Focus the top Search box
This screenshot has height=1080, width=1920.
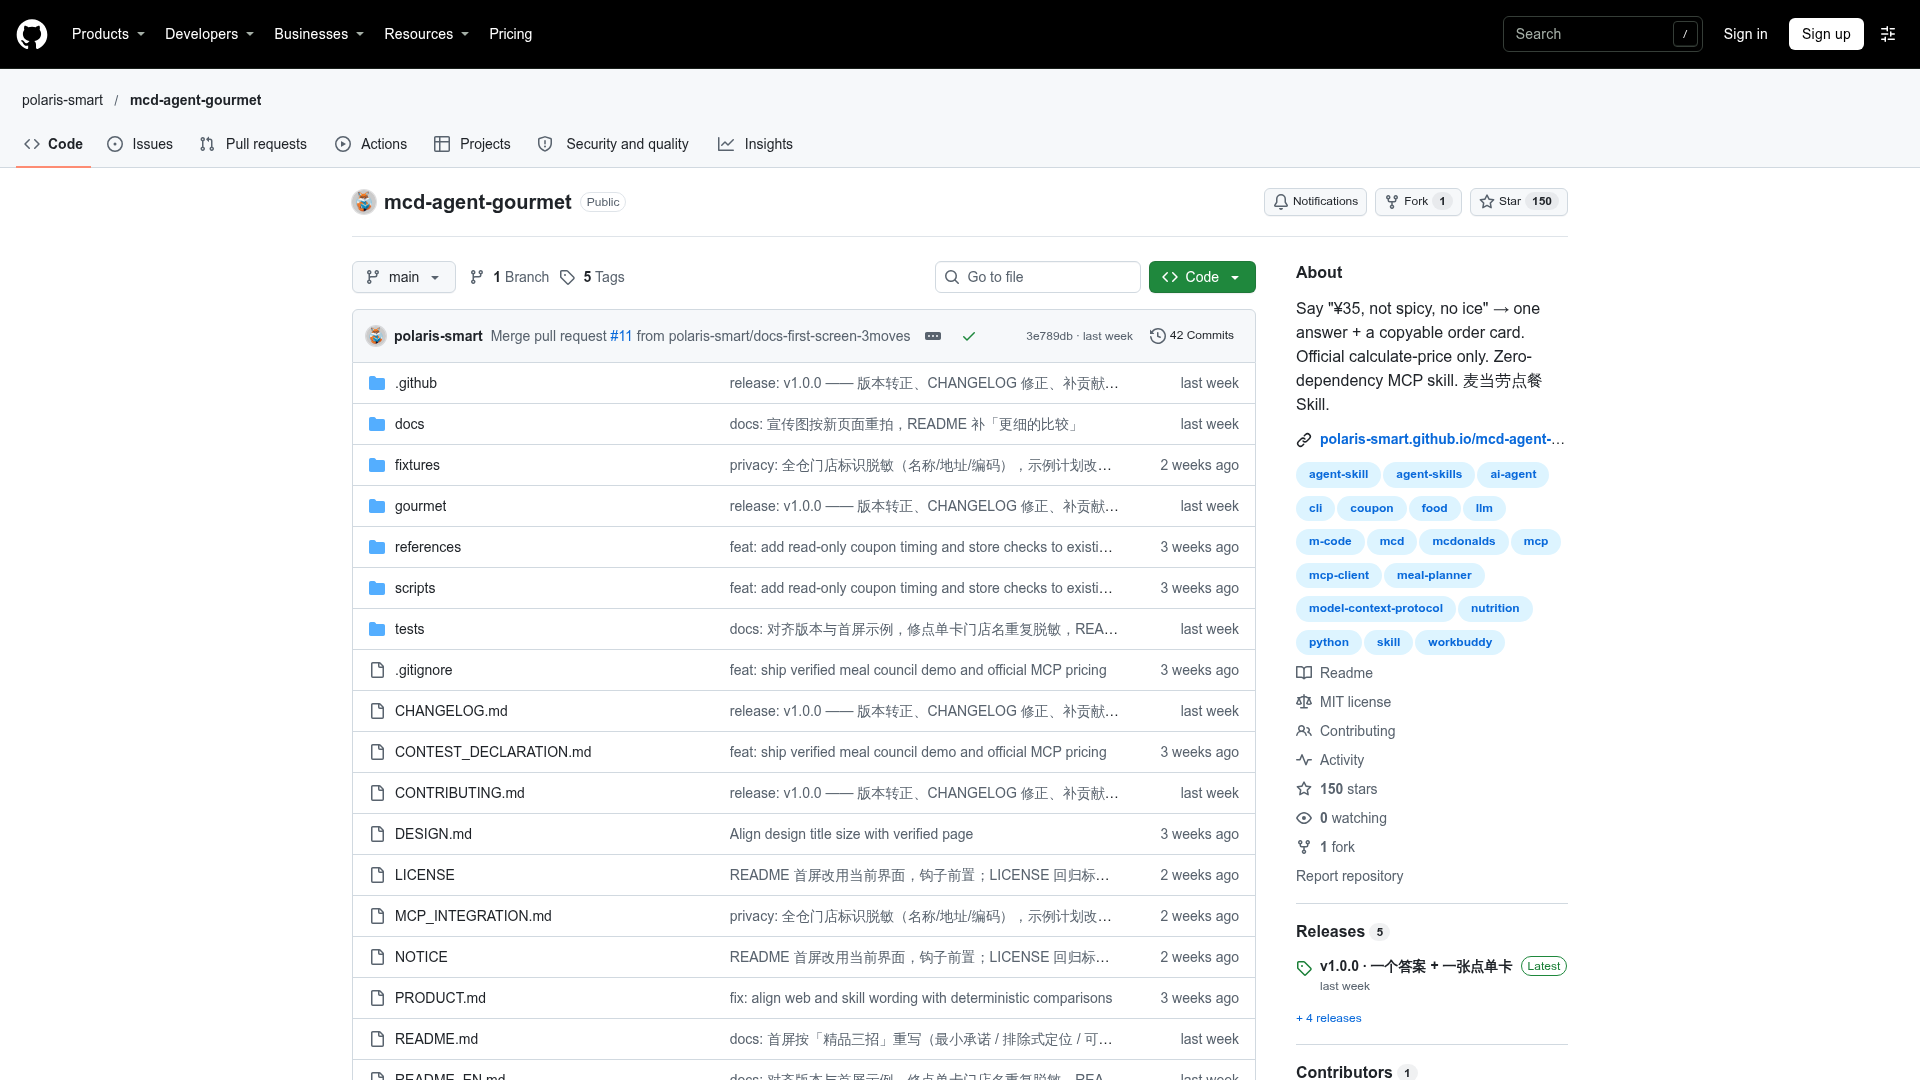point(1602,34)
